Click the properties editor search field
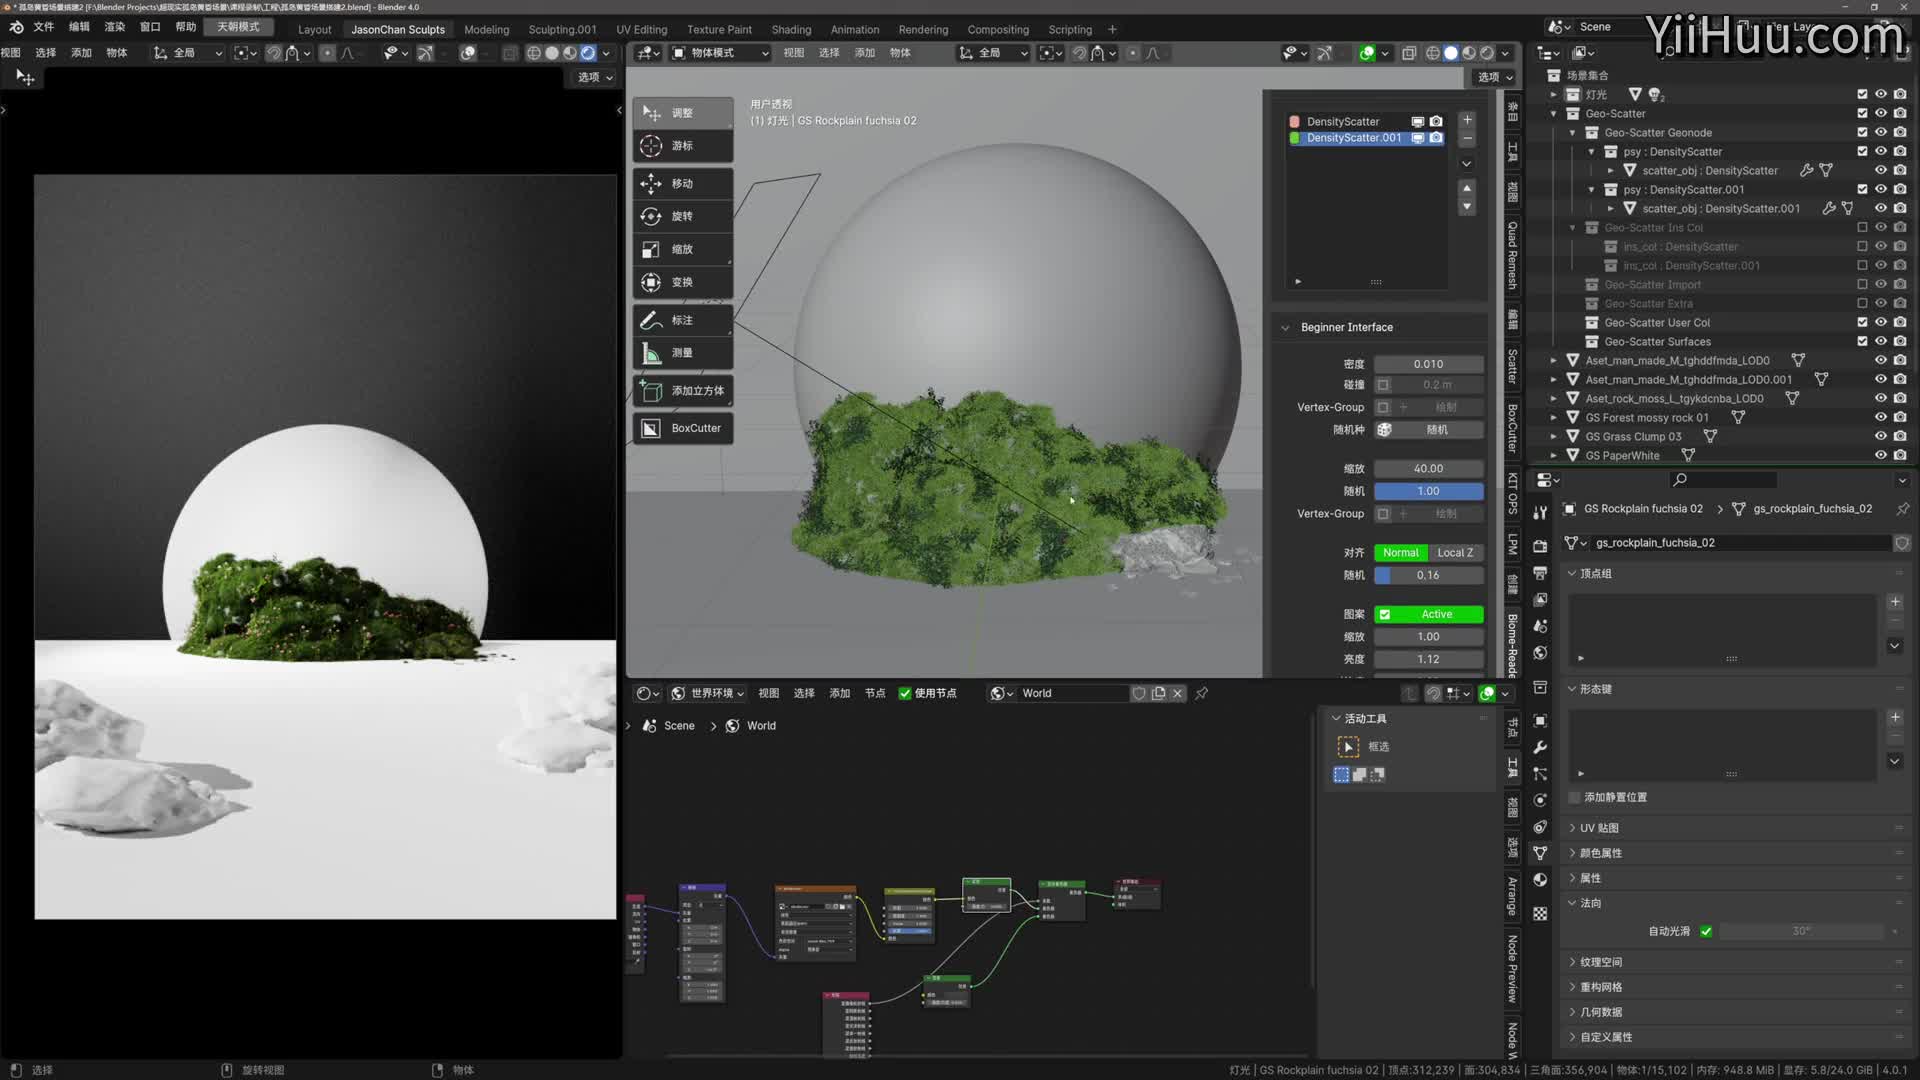The image size is (1920, 1080). [x=1725, y=480]
